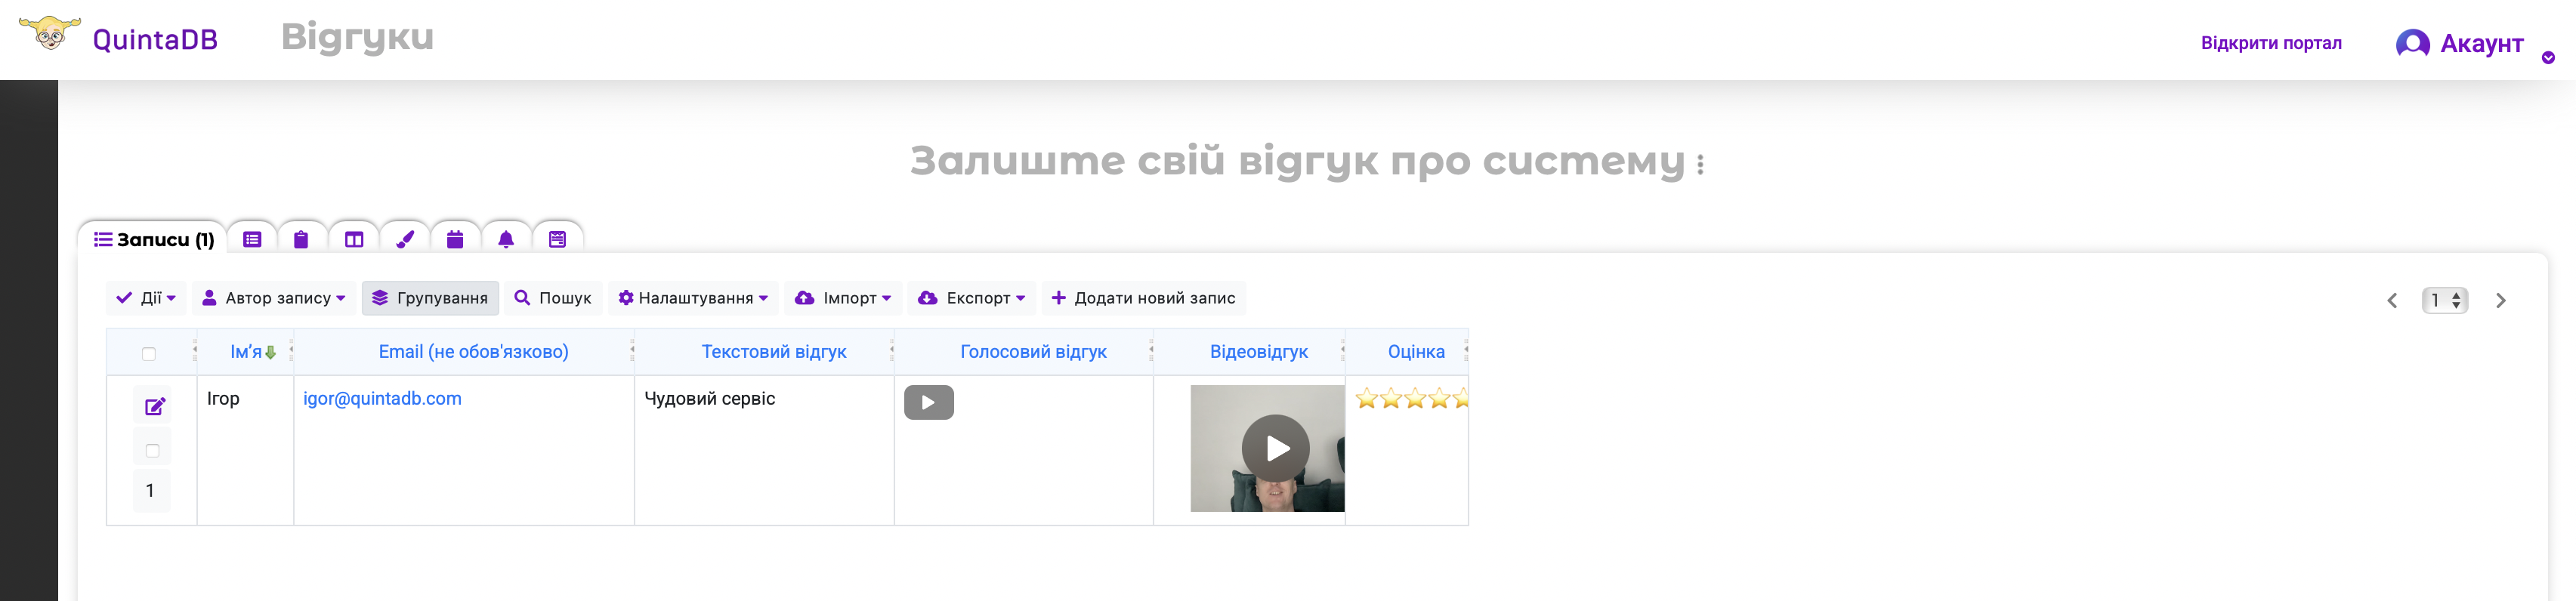
Task: Open the columns layout tab icon
Action: (354, 239)
